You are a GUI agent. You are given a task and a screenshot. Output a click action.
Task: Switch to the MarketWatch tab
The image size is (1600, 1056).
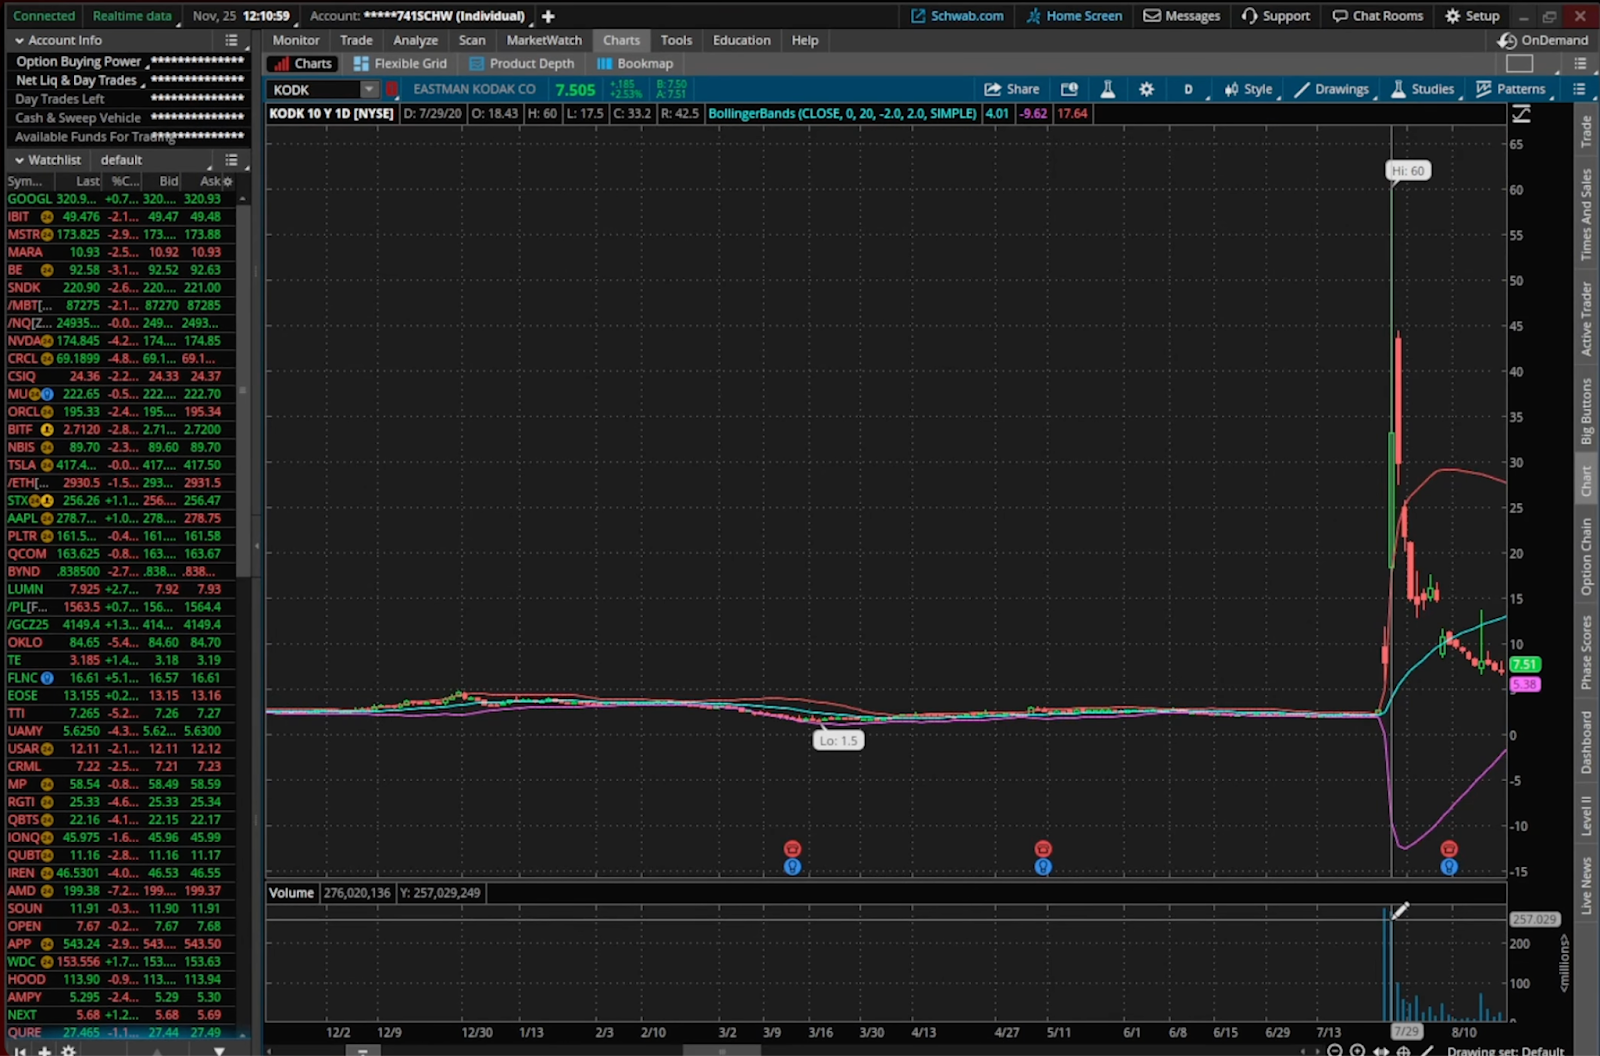coord(544,40)
